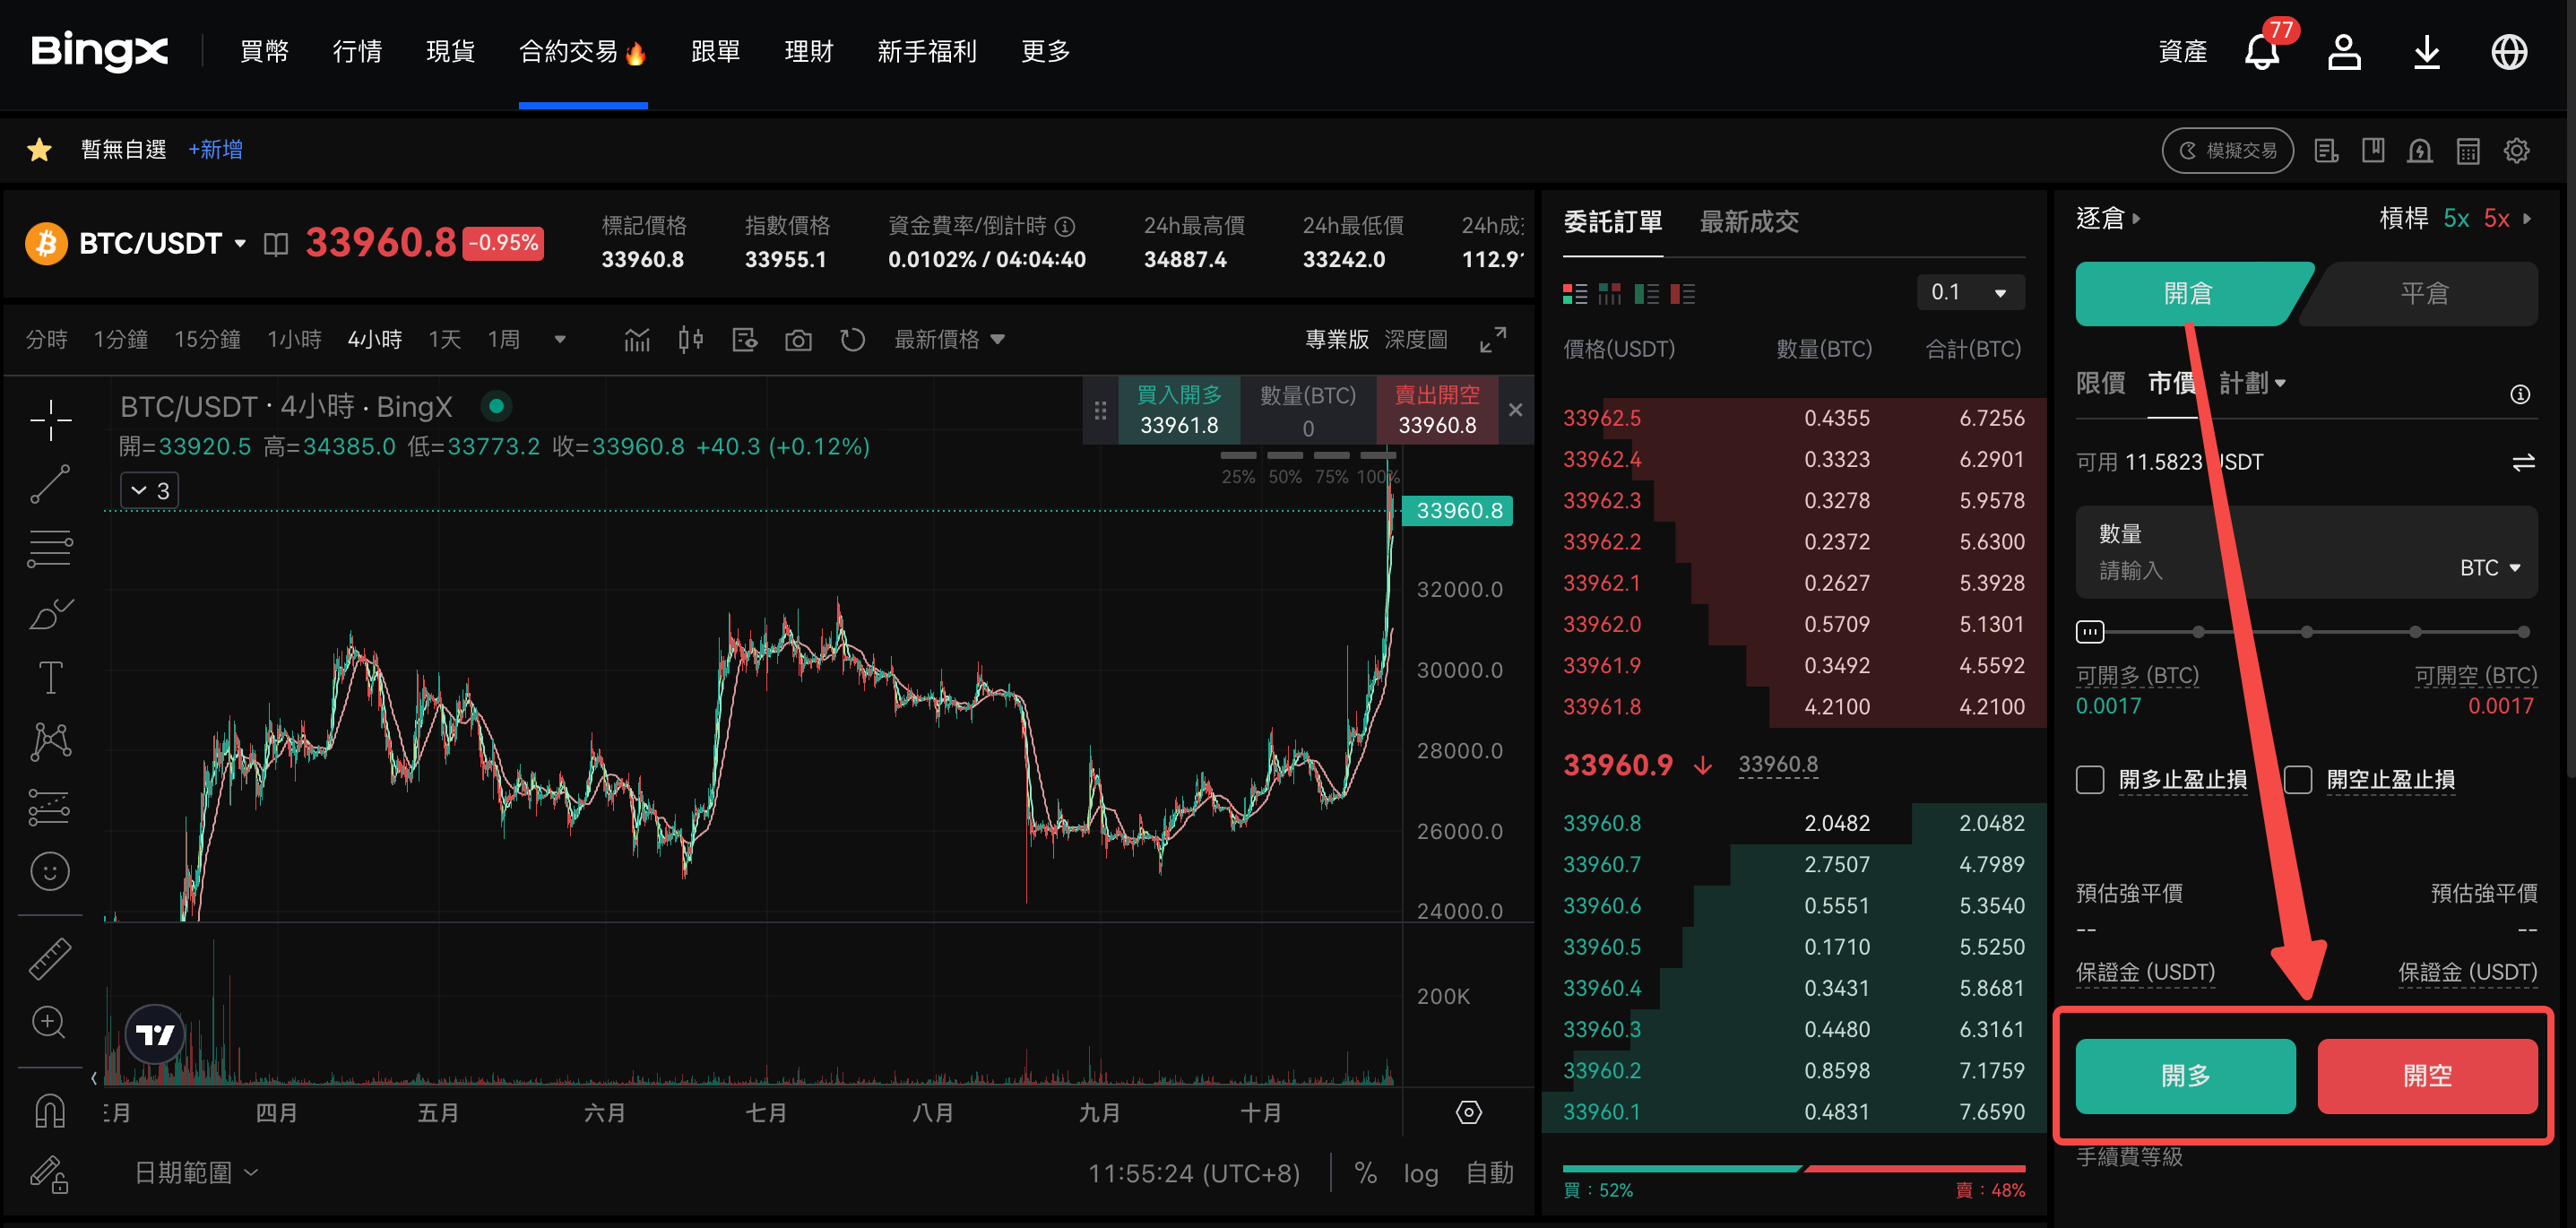Click the +新增 add favorite link

(215, 150)
